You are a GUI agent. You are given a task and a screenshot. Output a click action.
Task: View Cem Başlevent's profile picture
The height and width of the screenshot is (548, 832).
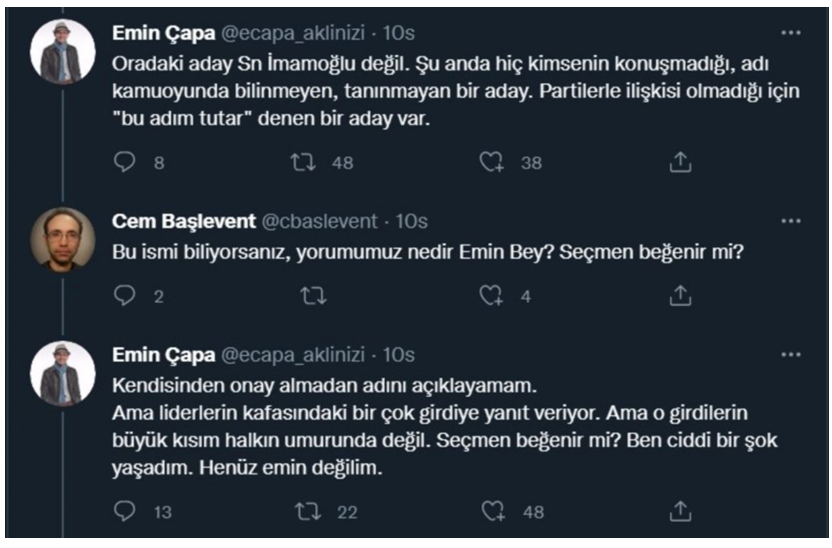point(63,240)
